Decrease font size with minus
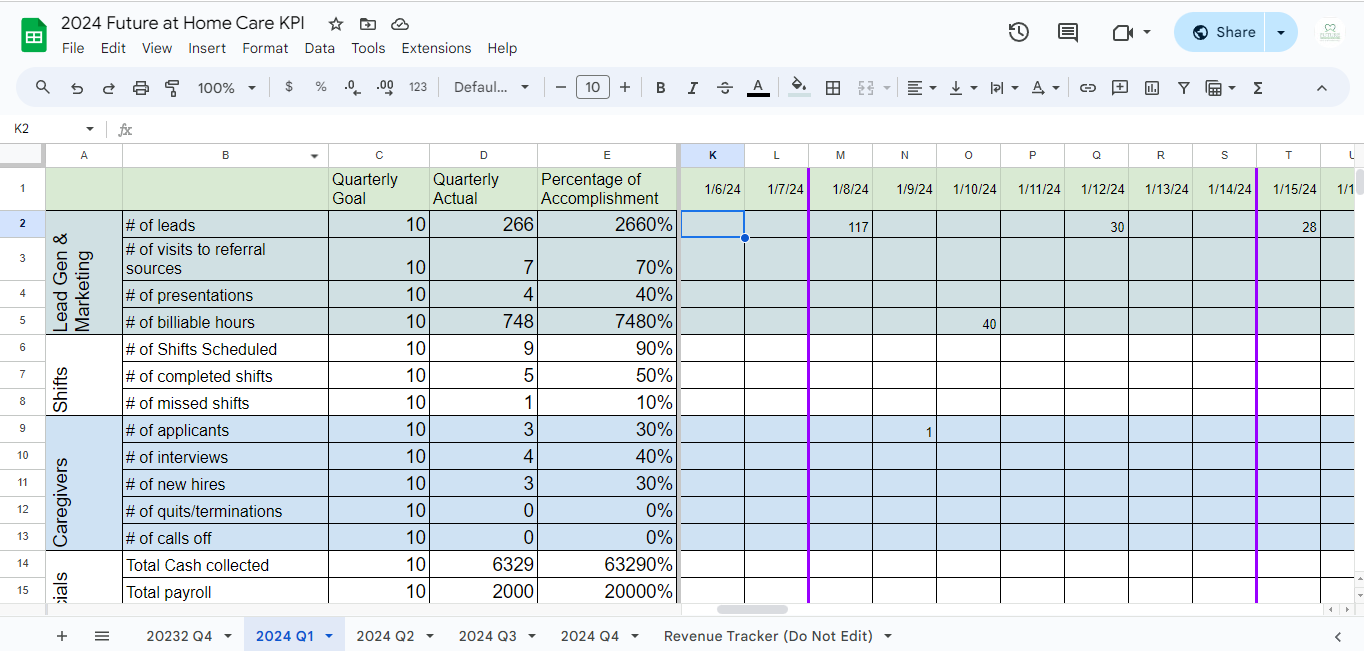This screenshot has height=651, width=1364. coord(561,87)
